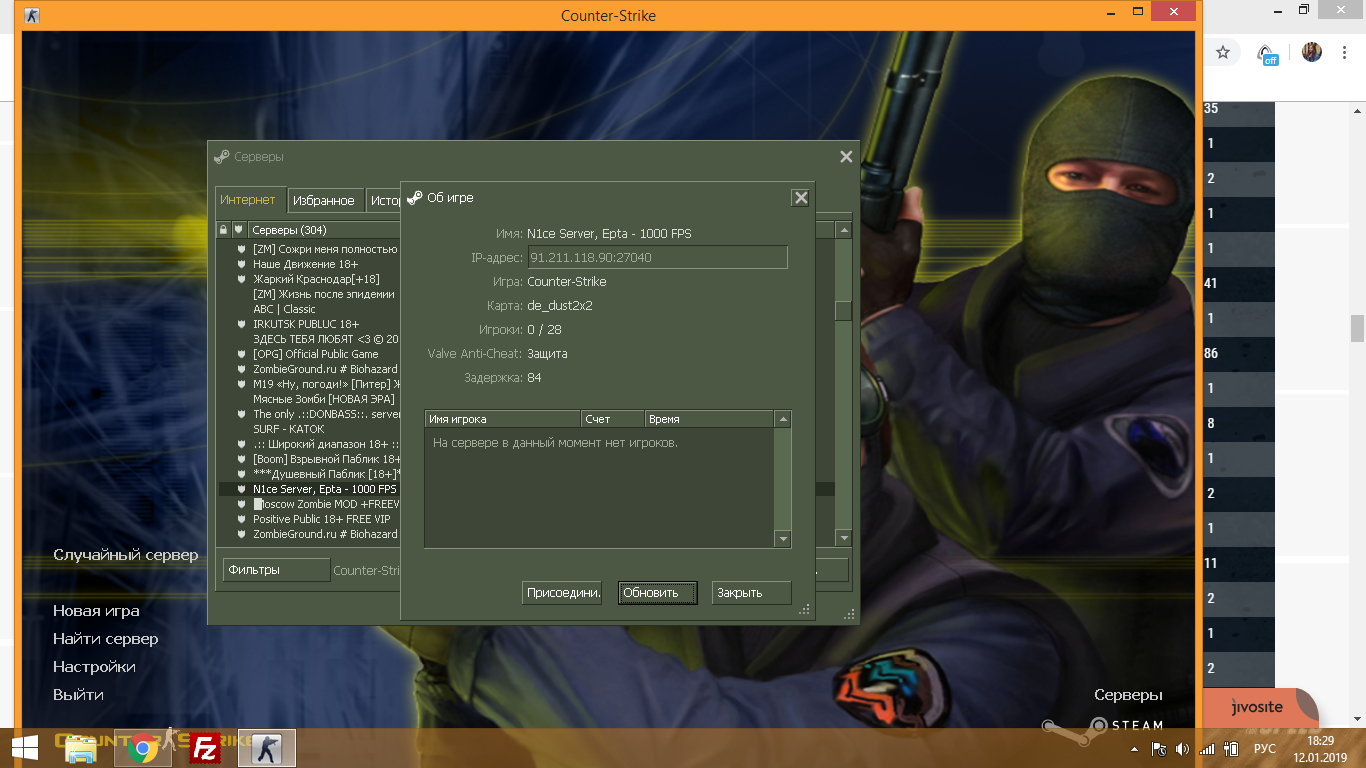Click the network signal tray icon
1366x768 pixels.
click(1207, 749)
